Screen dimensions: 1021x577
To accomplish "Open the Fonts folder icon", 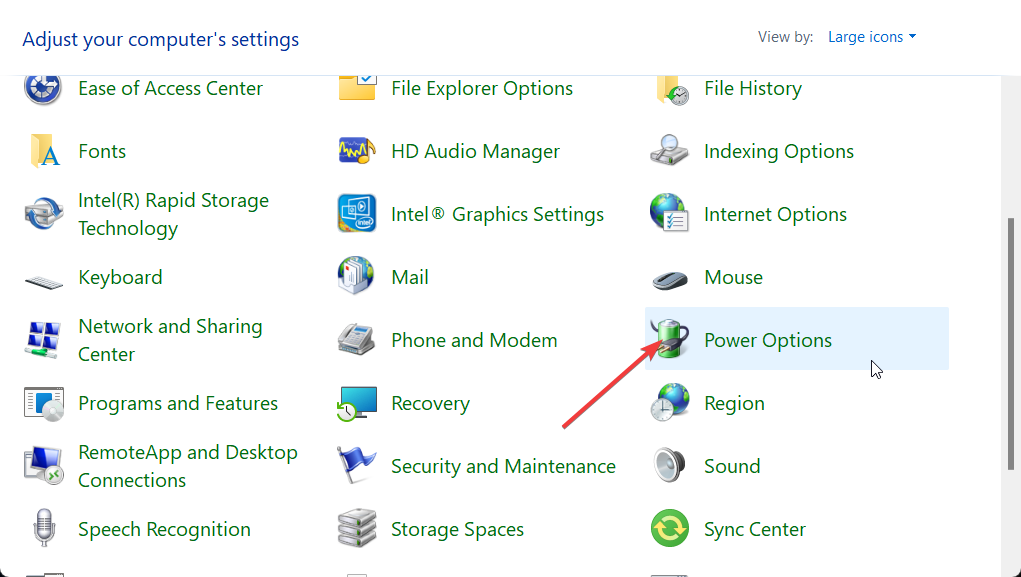I will [x=43, y=152].
